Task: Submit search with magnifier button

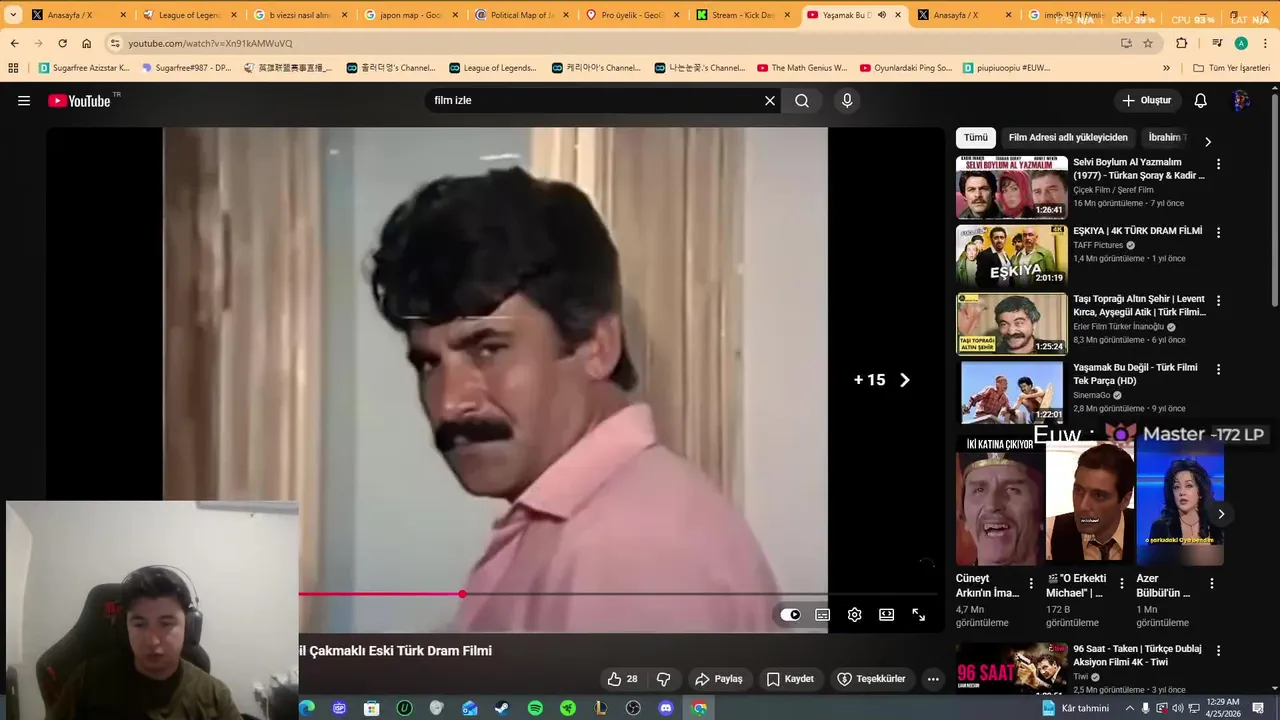Action: [802, 101]
